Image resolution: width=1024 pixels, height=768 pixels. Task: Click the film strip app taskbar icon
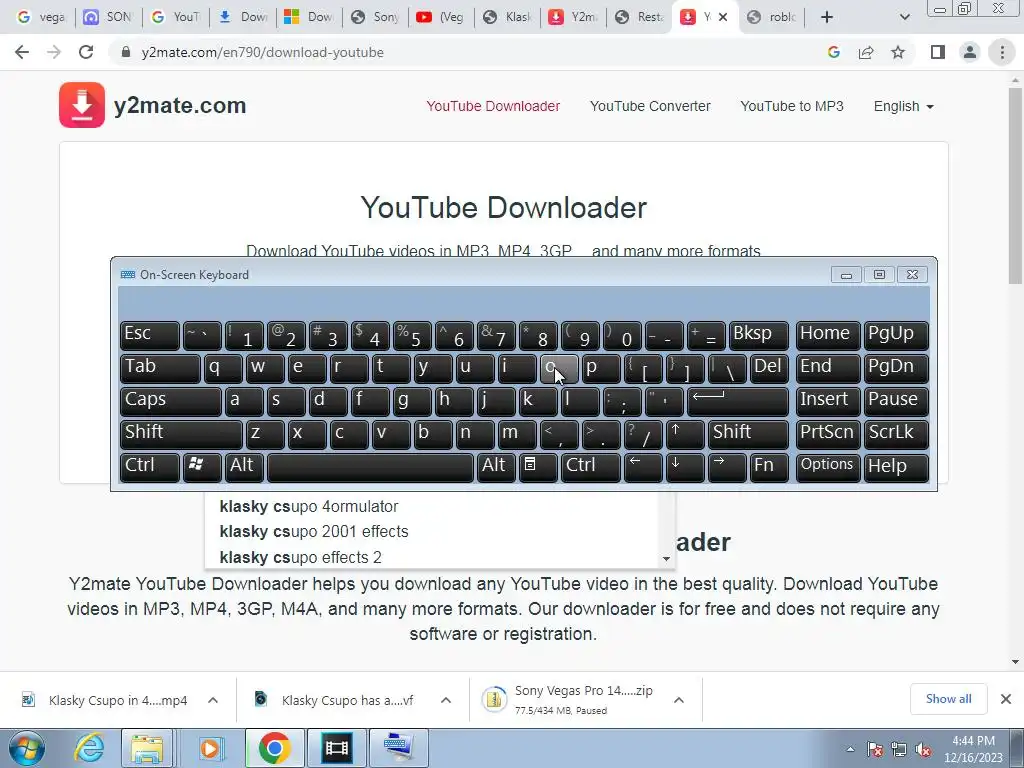pos(336,748)
